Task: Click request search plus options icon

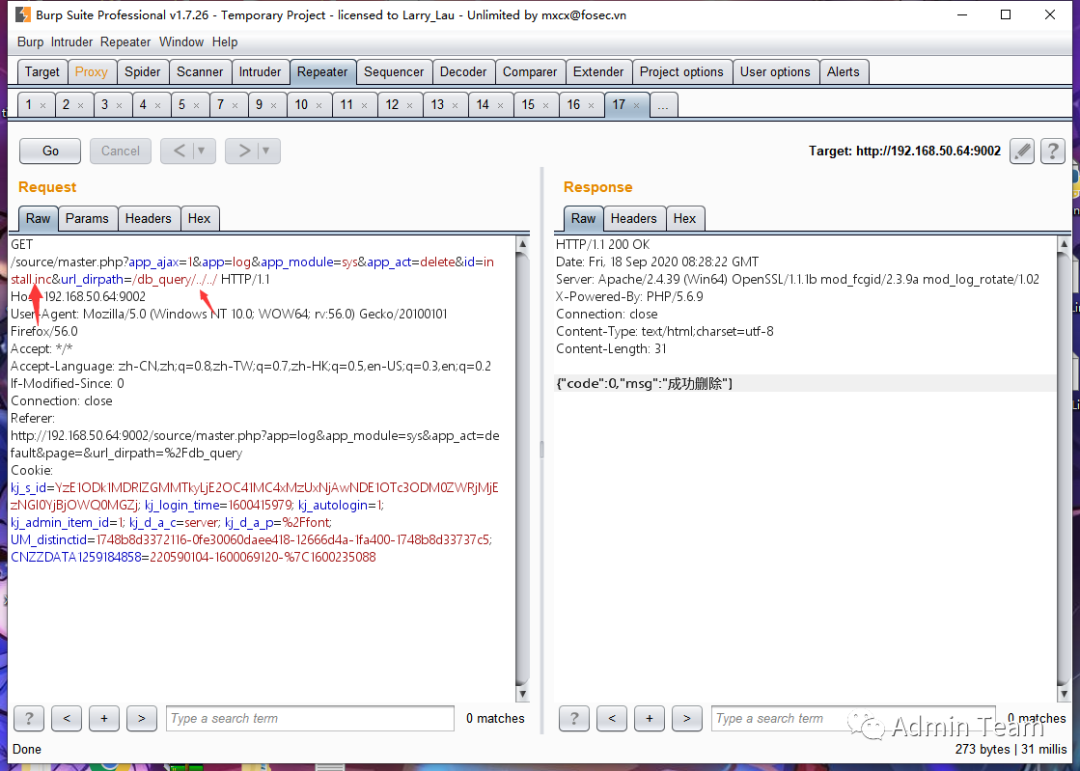Action: pos(104,718)
